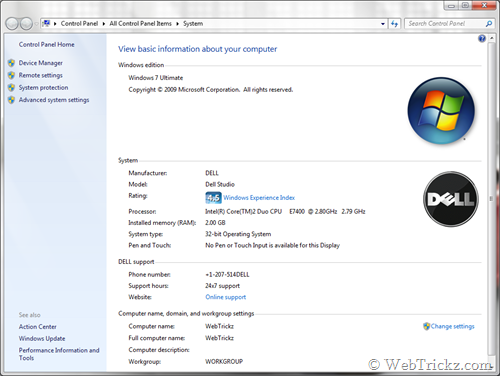Open address bar history dropdown arrow

coord(383,24)
